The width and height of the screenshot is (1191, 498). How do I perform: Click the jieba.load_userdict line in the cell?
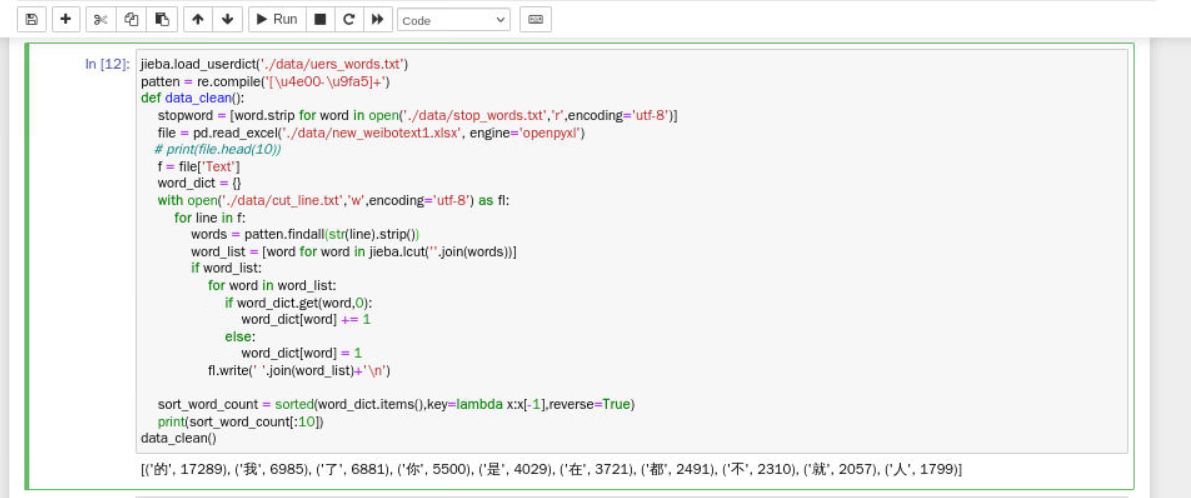point(274,65)
